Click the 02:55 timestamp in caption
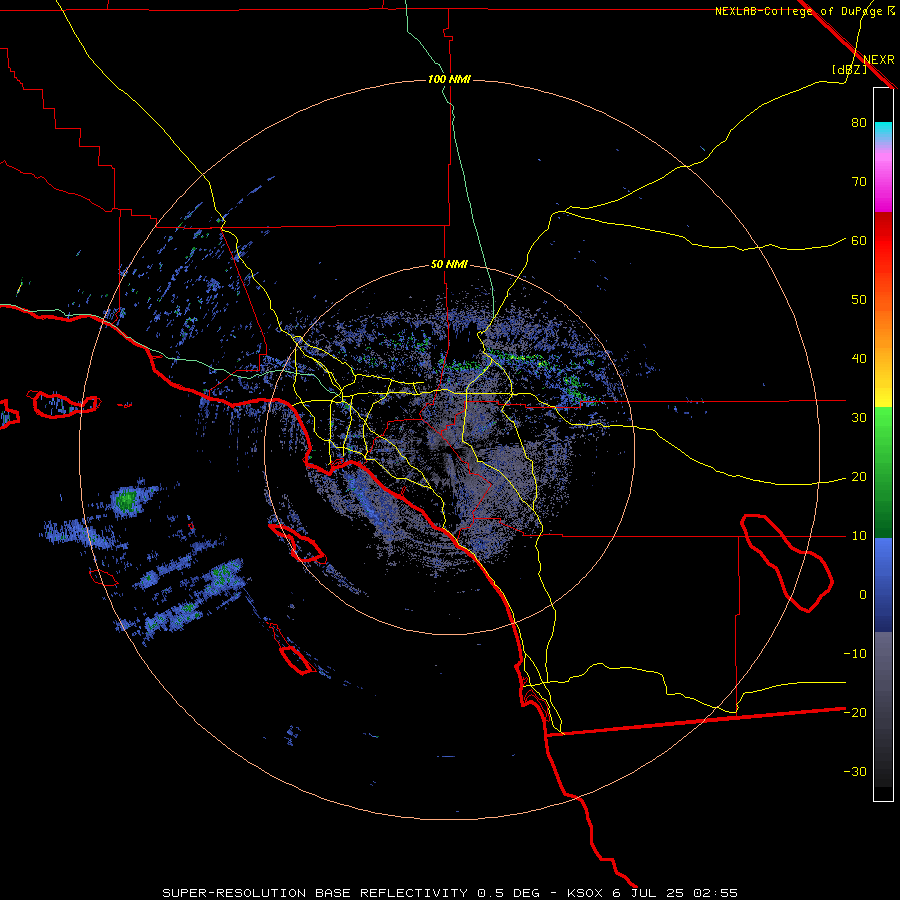 716,893
